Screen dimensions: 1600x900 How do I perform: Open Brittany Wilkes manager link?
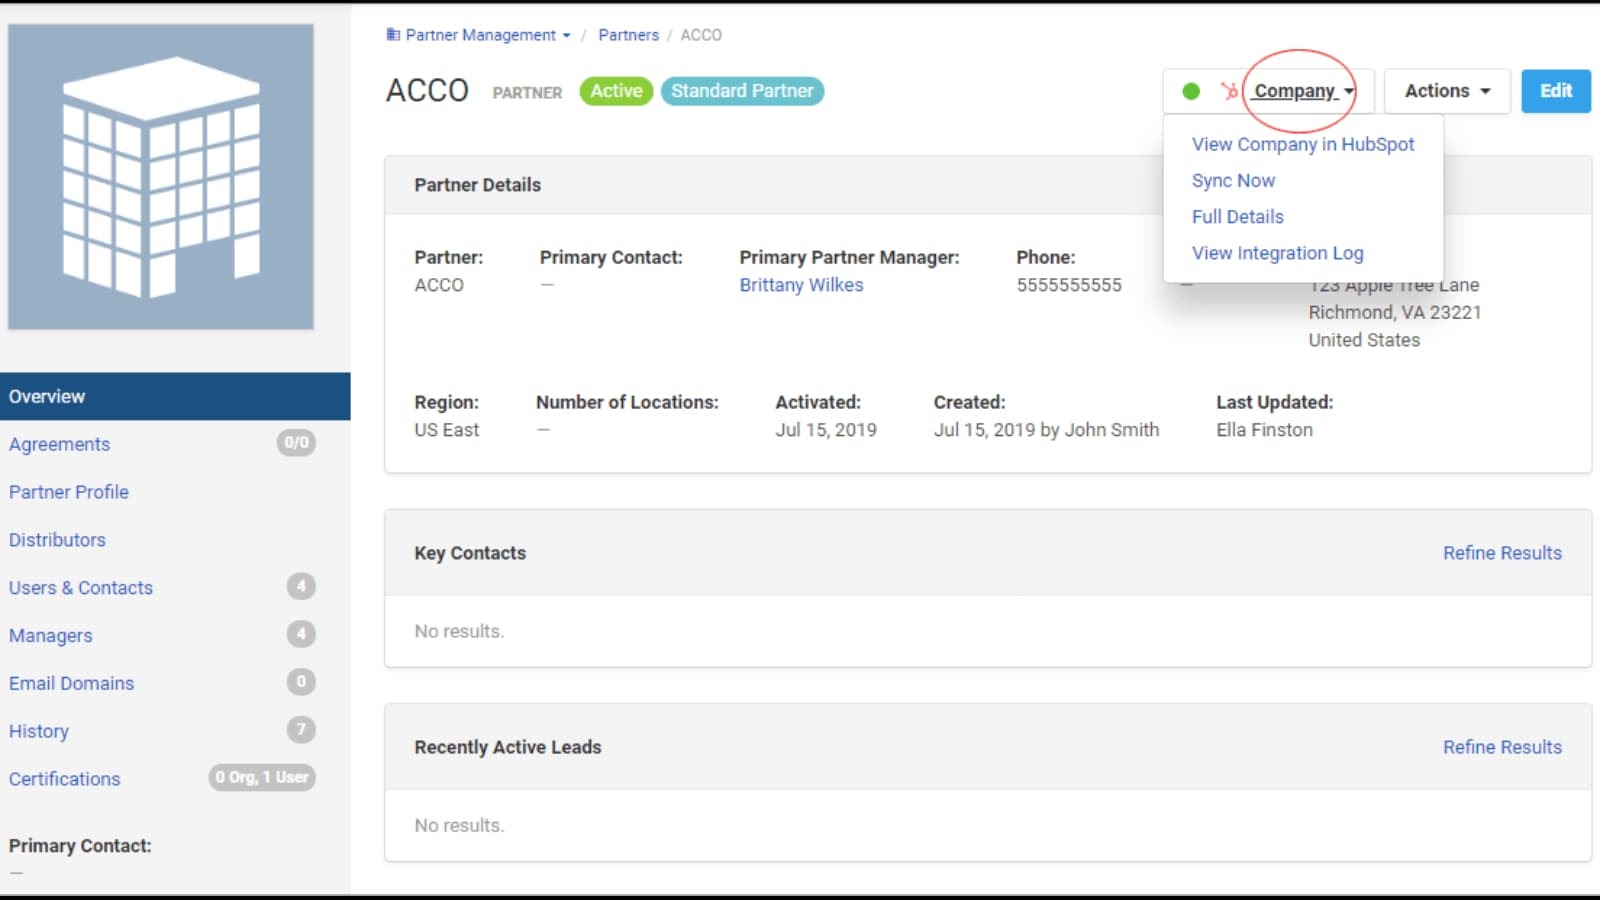click(801, 285)
